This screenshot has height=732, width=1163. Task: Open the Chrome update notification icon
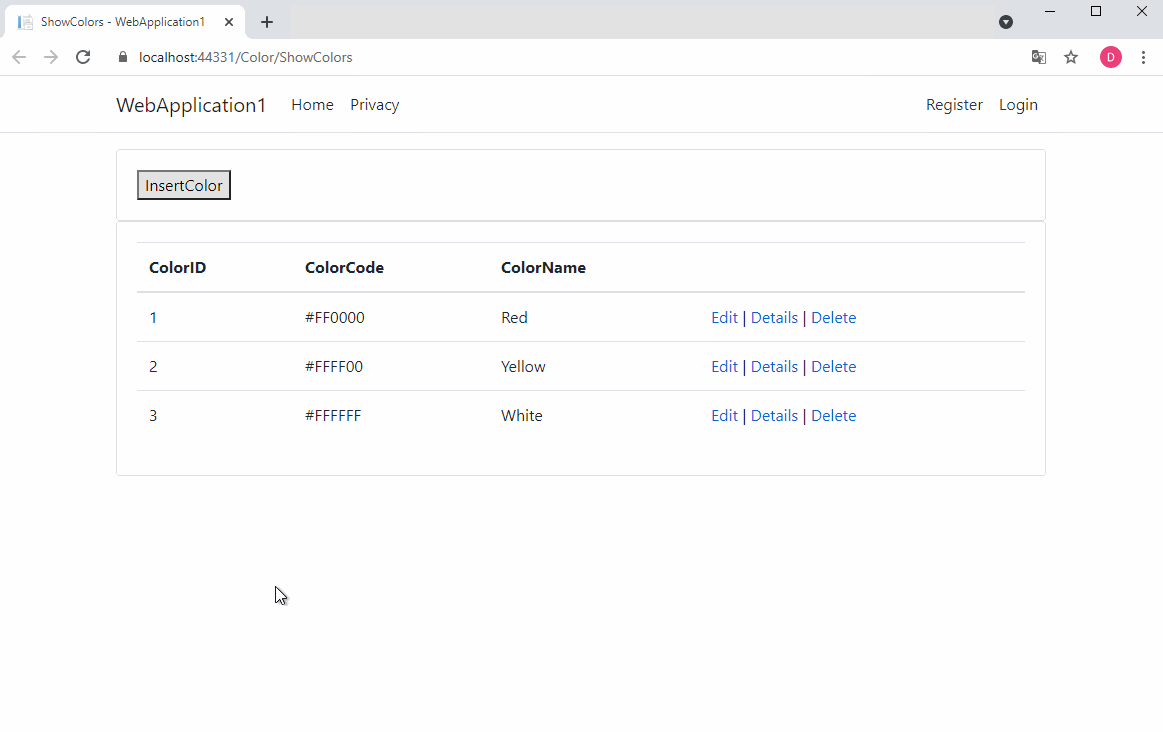(x=1005, y=21)
